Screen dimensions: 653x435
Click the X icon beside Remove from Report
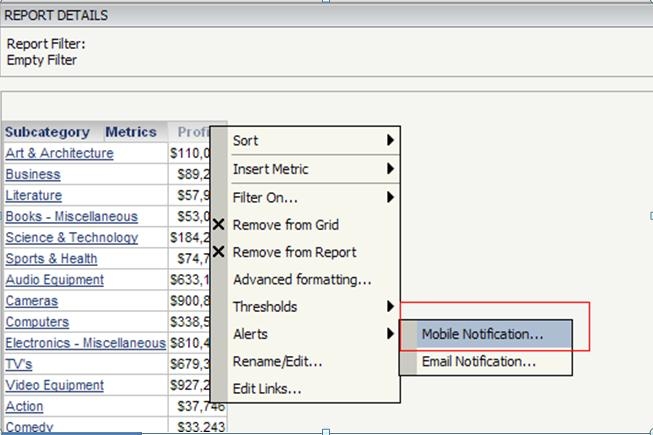point(219,253)
